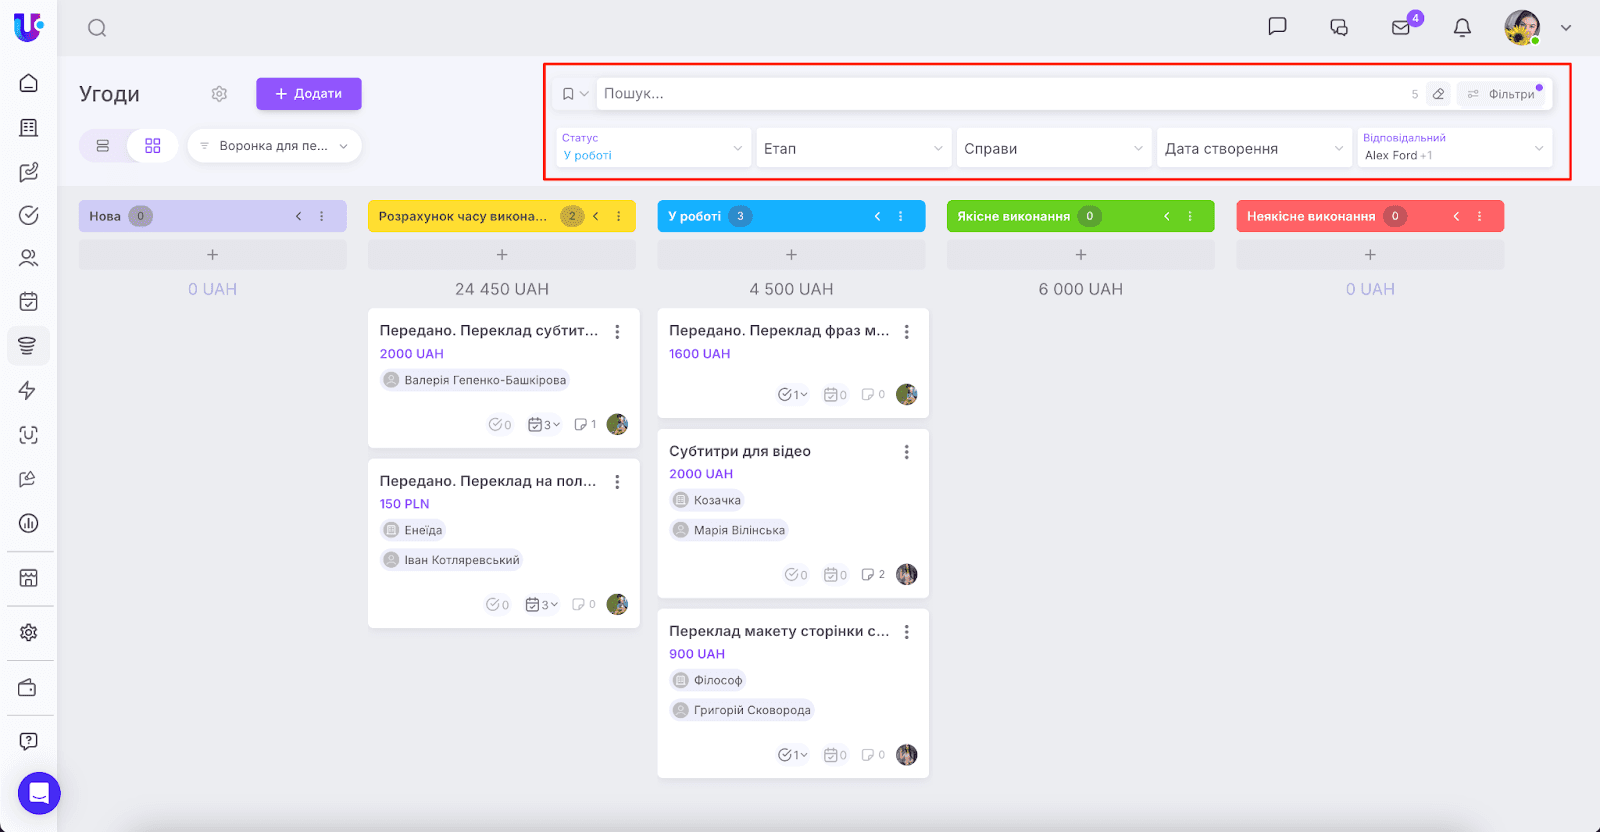
Task: Open the Передано. Переклад фраз м... deal
Action: 779,331
